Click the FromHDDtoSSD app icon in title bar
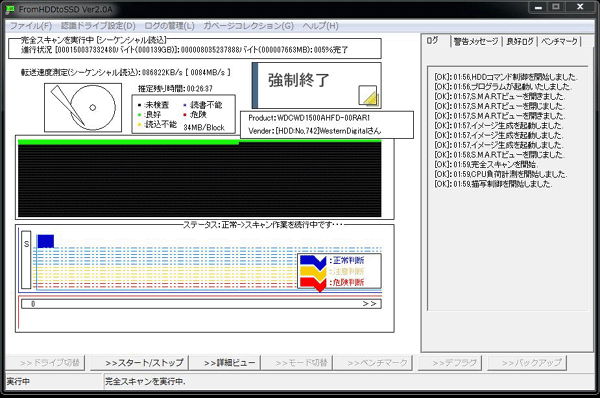Viewport: 600px width, 398px height. point(10,9)
